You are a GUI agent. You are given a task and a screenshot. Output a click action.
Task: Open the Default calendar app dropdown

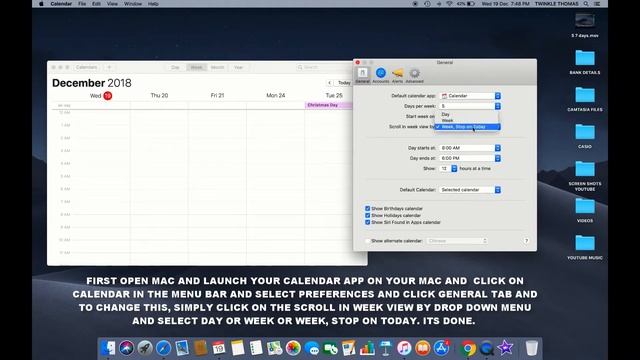470,96
